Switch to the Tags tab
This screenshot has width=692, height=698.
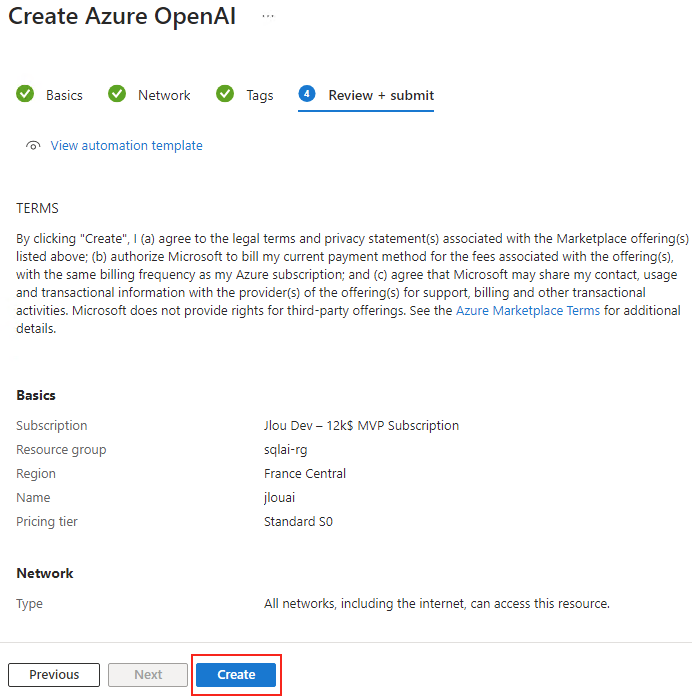(x=260, y=95)
